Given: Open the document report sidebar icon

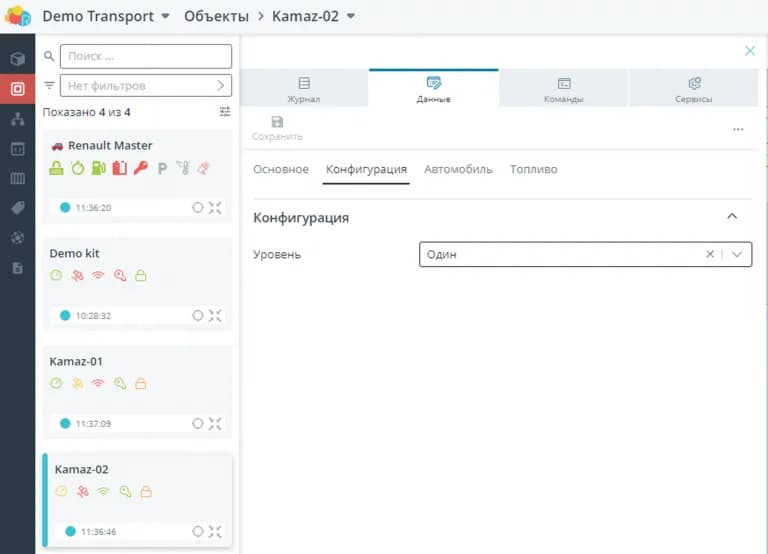Looking at the screenshot, I should (x=17, y=268).
